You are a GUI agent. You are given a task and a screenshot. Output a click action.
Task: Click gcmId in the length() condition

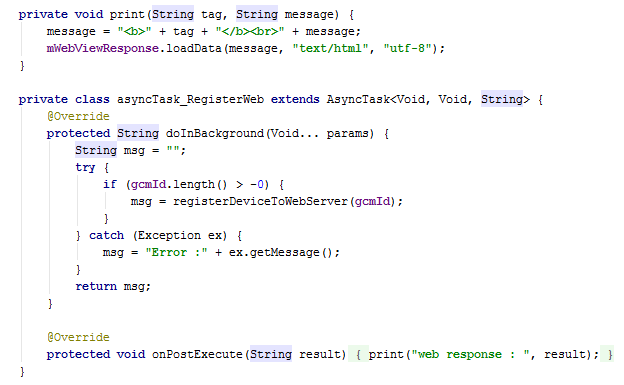pyautogui.click(x=148, y=185)
